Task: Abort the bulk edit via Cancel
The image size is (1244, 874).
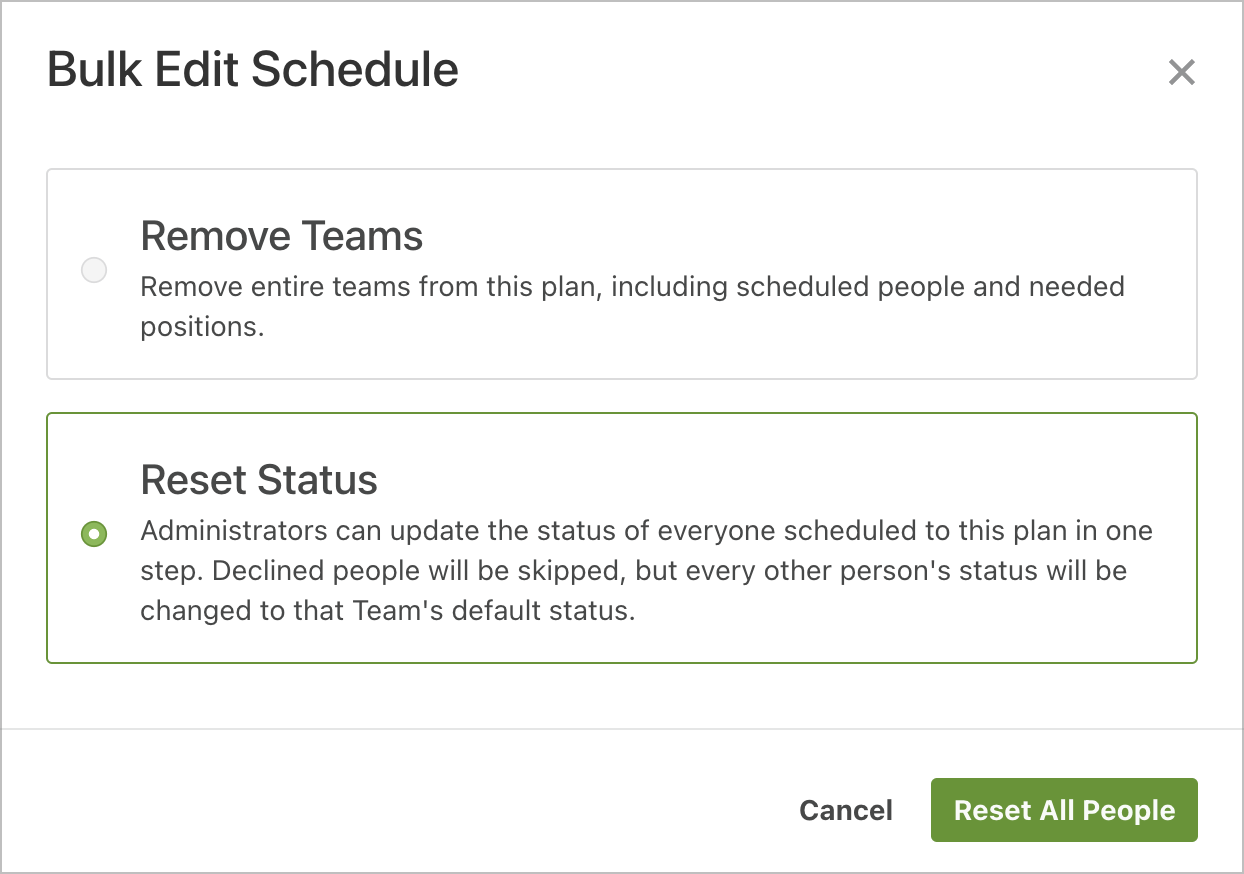Action: 846,810
